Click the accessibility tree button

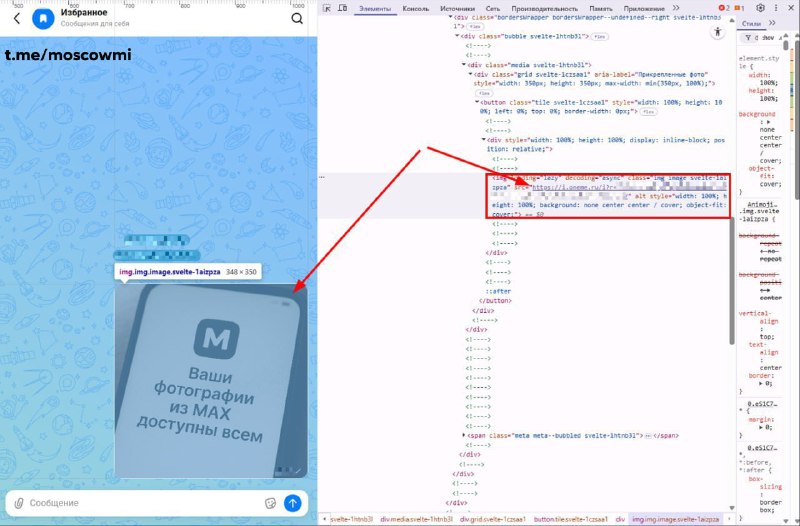click(x=718, y=32)
